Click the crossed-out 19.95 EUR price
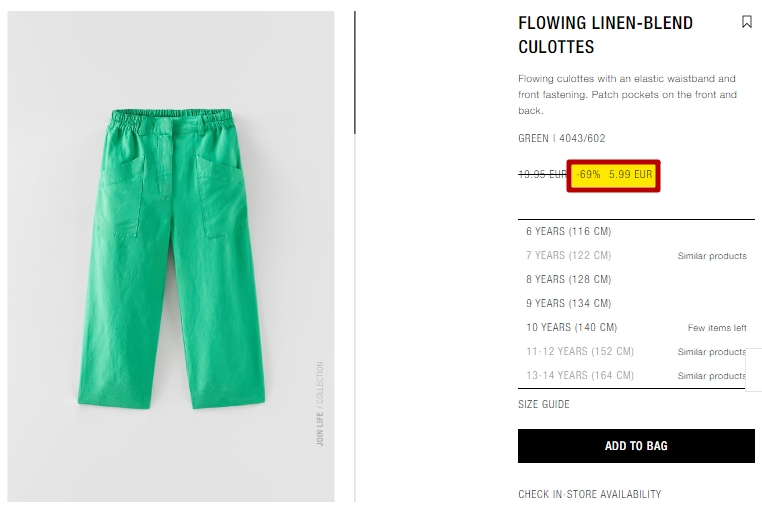762x509 pixels. point(542,174)
